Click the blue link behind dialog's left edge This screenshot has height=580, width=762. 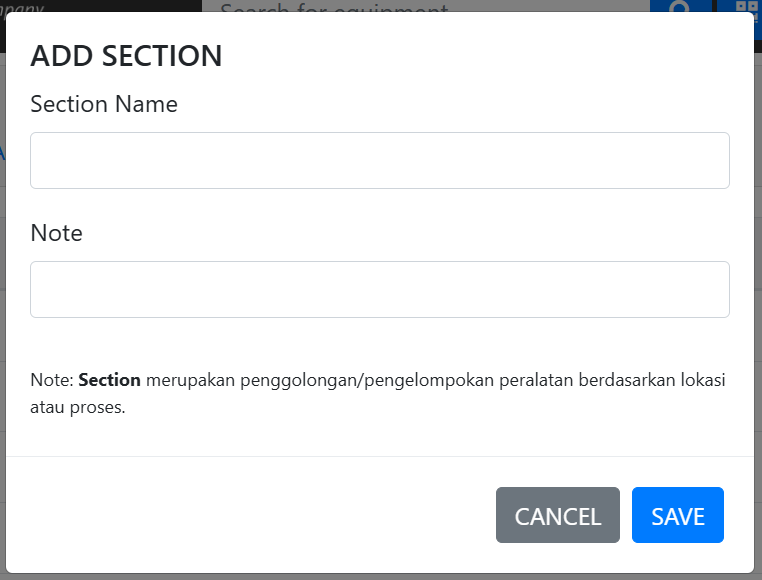click(2, 153)
